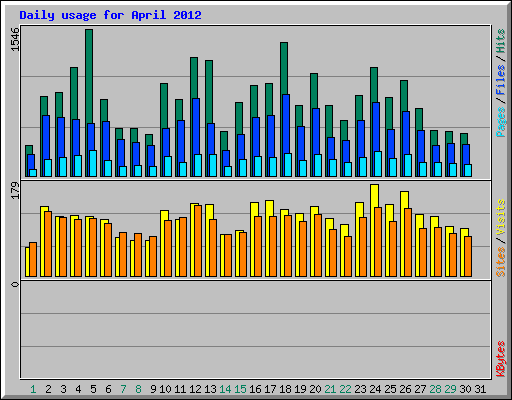512x400 pixels.
Task: Click the orange Sites bar for day 12
Action: (198, 241)
